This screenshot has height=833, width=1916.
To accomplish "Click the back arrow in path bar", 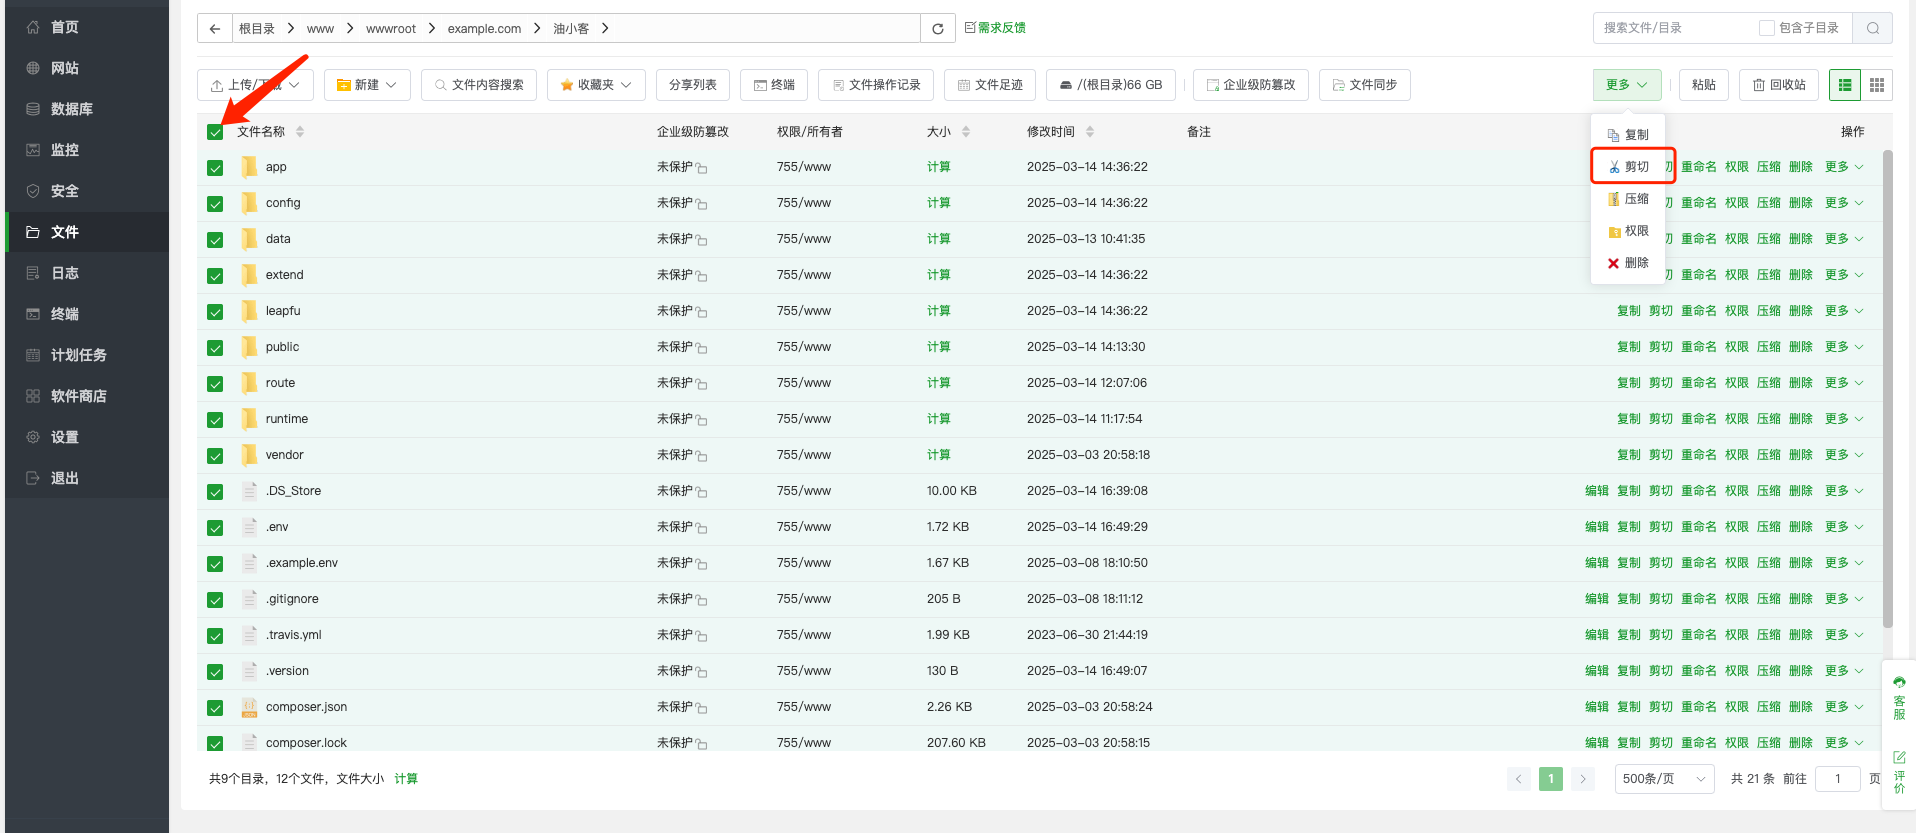I will point(215,29).
